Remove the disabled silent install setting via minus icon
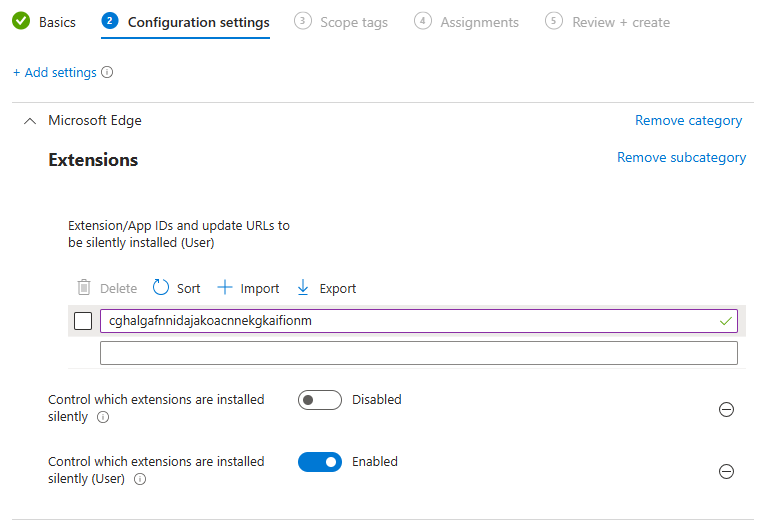 [x=726, y=410]
